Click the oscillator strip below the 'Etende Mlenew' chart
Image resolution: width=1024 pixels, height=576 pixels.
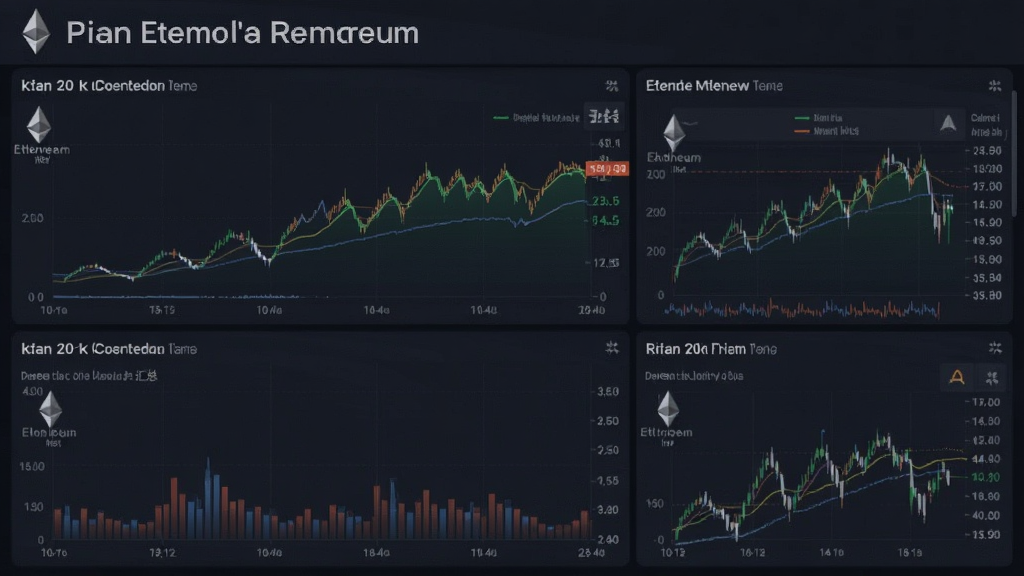click(x=802, y=309)
